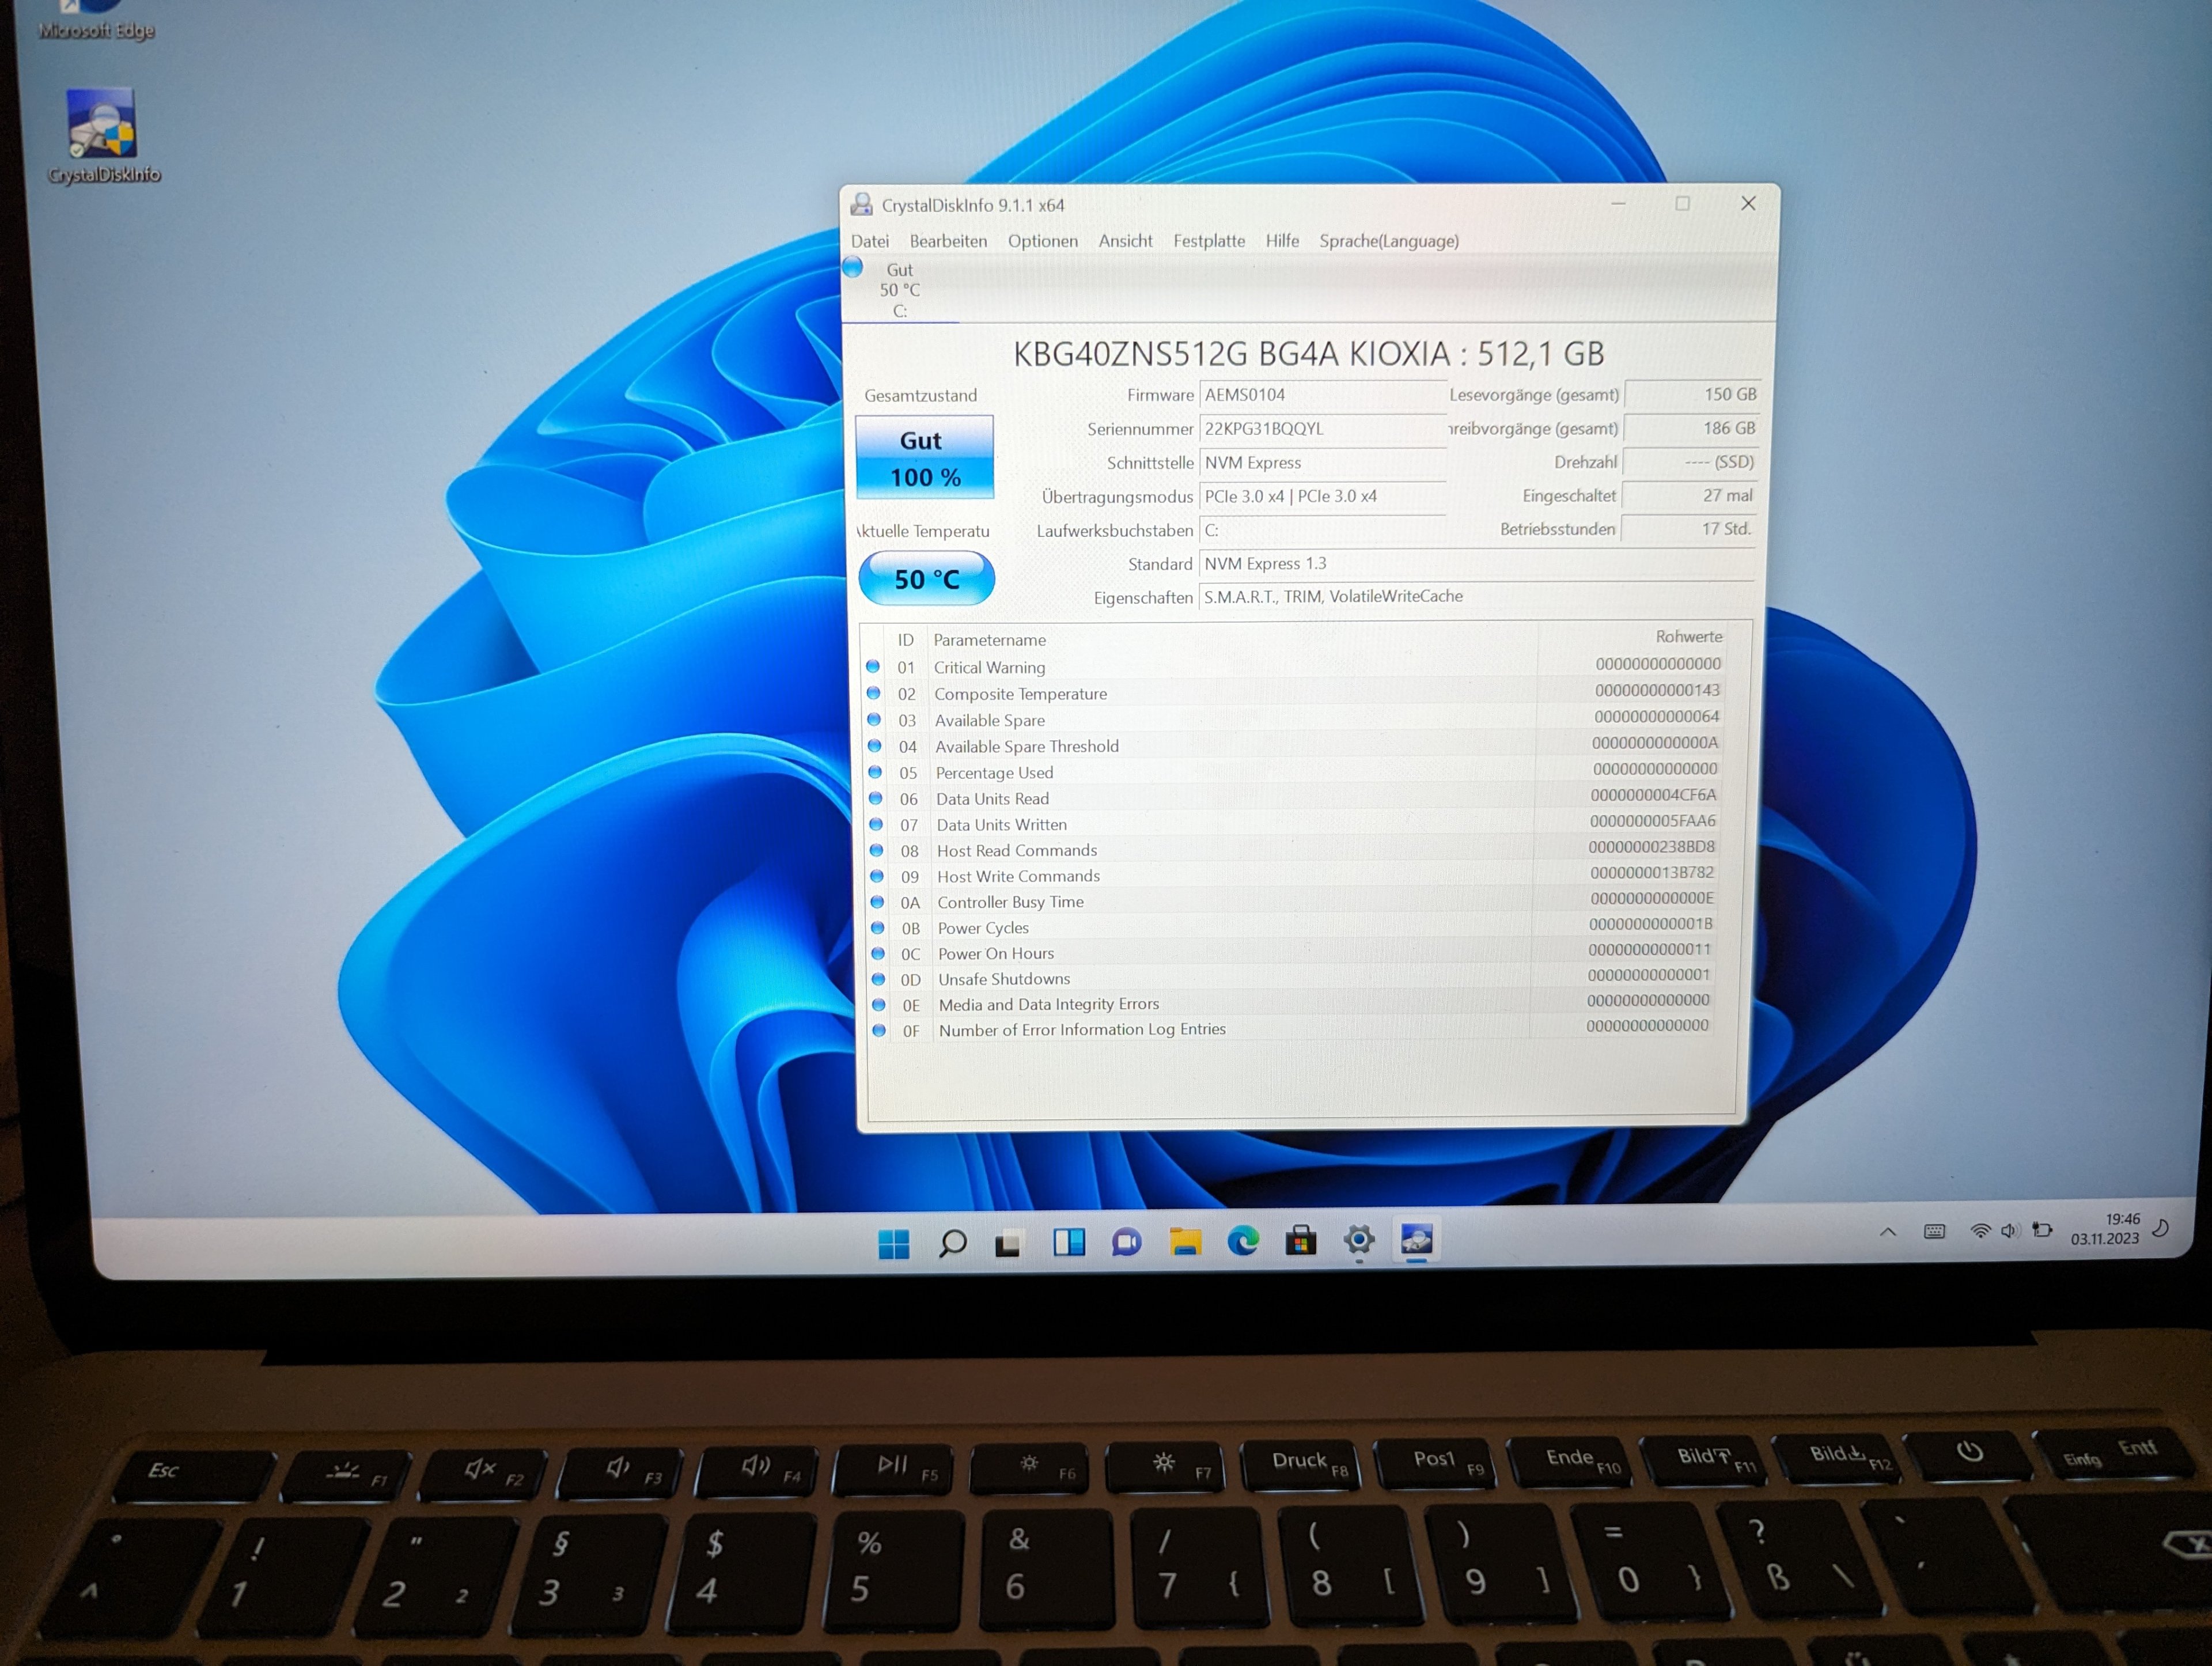The height and width of the screenshot is (1666, 2212).
Task: Launch Microsoft Edge from taskbar
Action: point(1243,1241)
